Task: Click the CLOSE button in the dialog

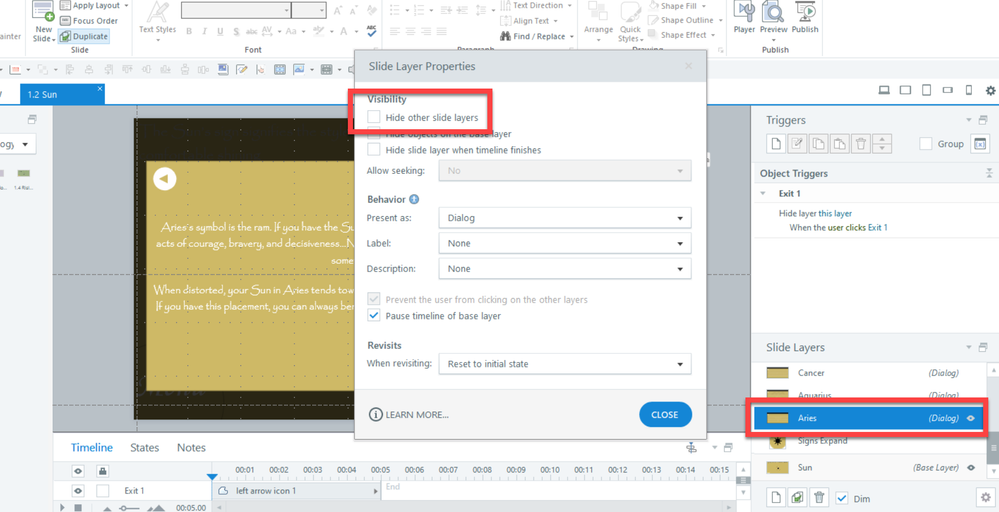Action: 664,414
